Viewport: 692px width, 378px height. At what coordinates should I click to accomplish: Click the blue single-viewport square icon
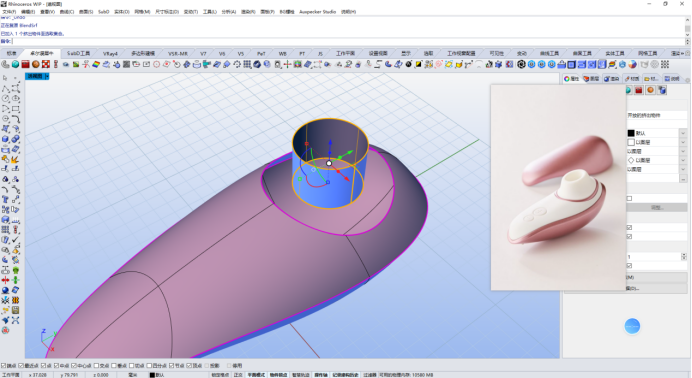(x=572, y=64)
